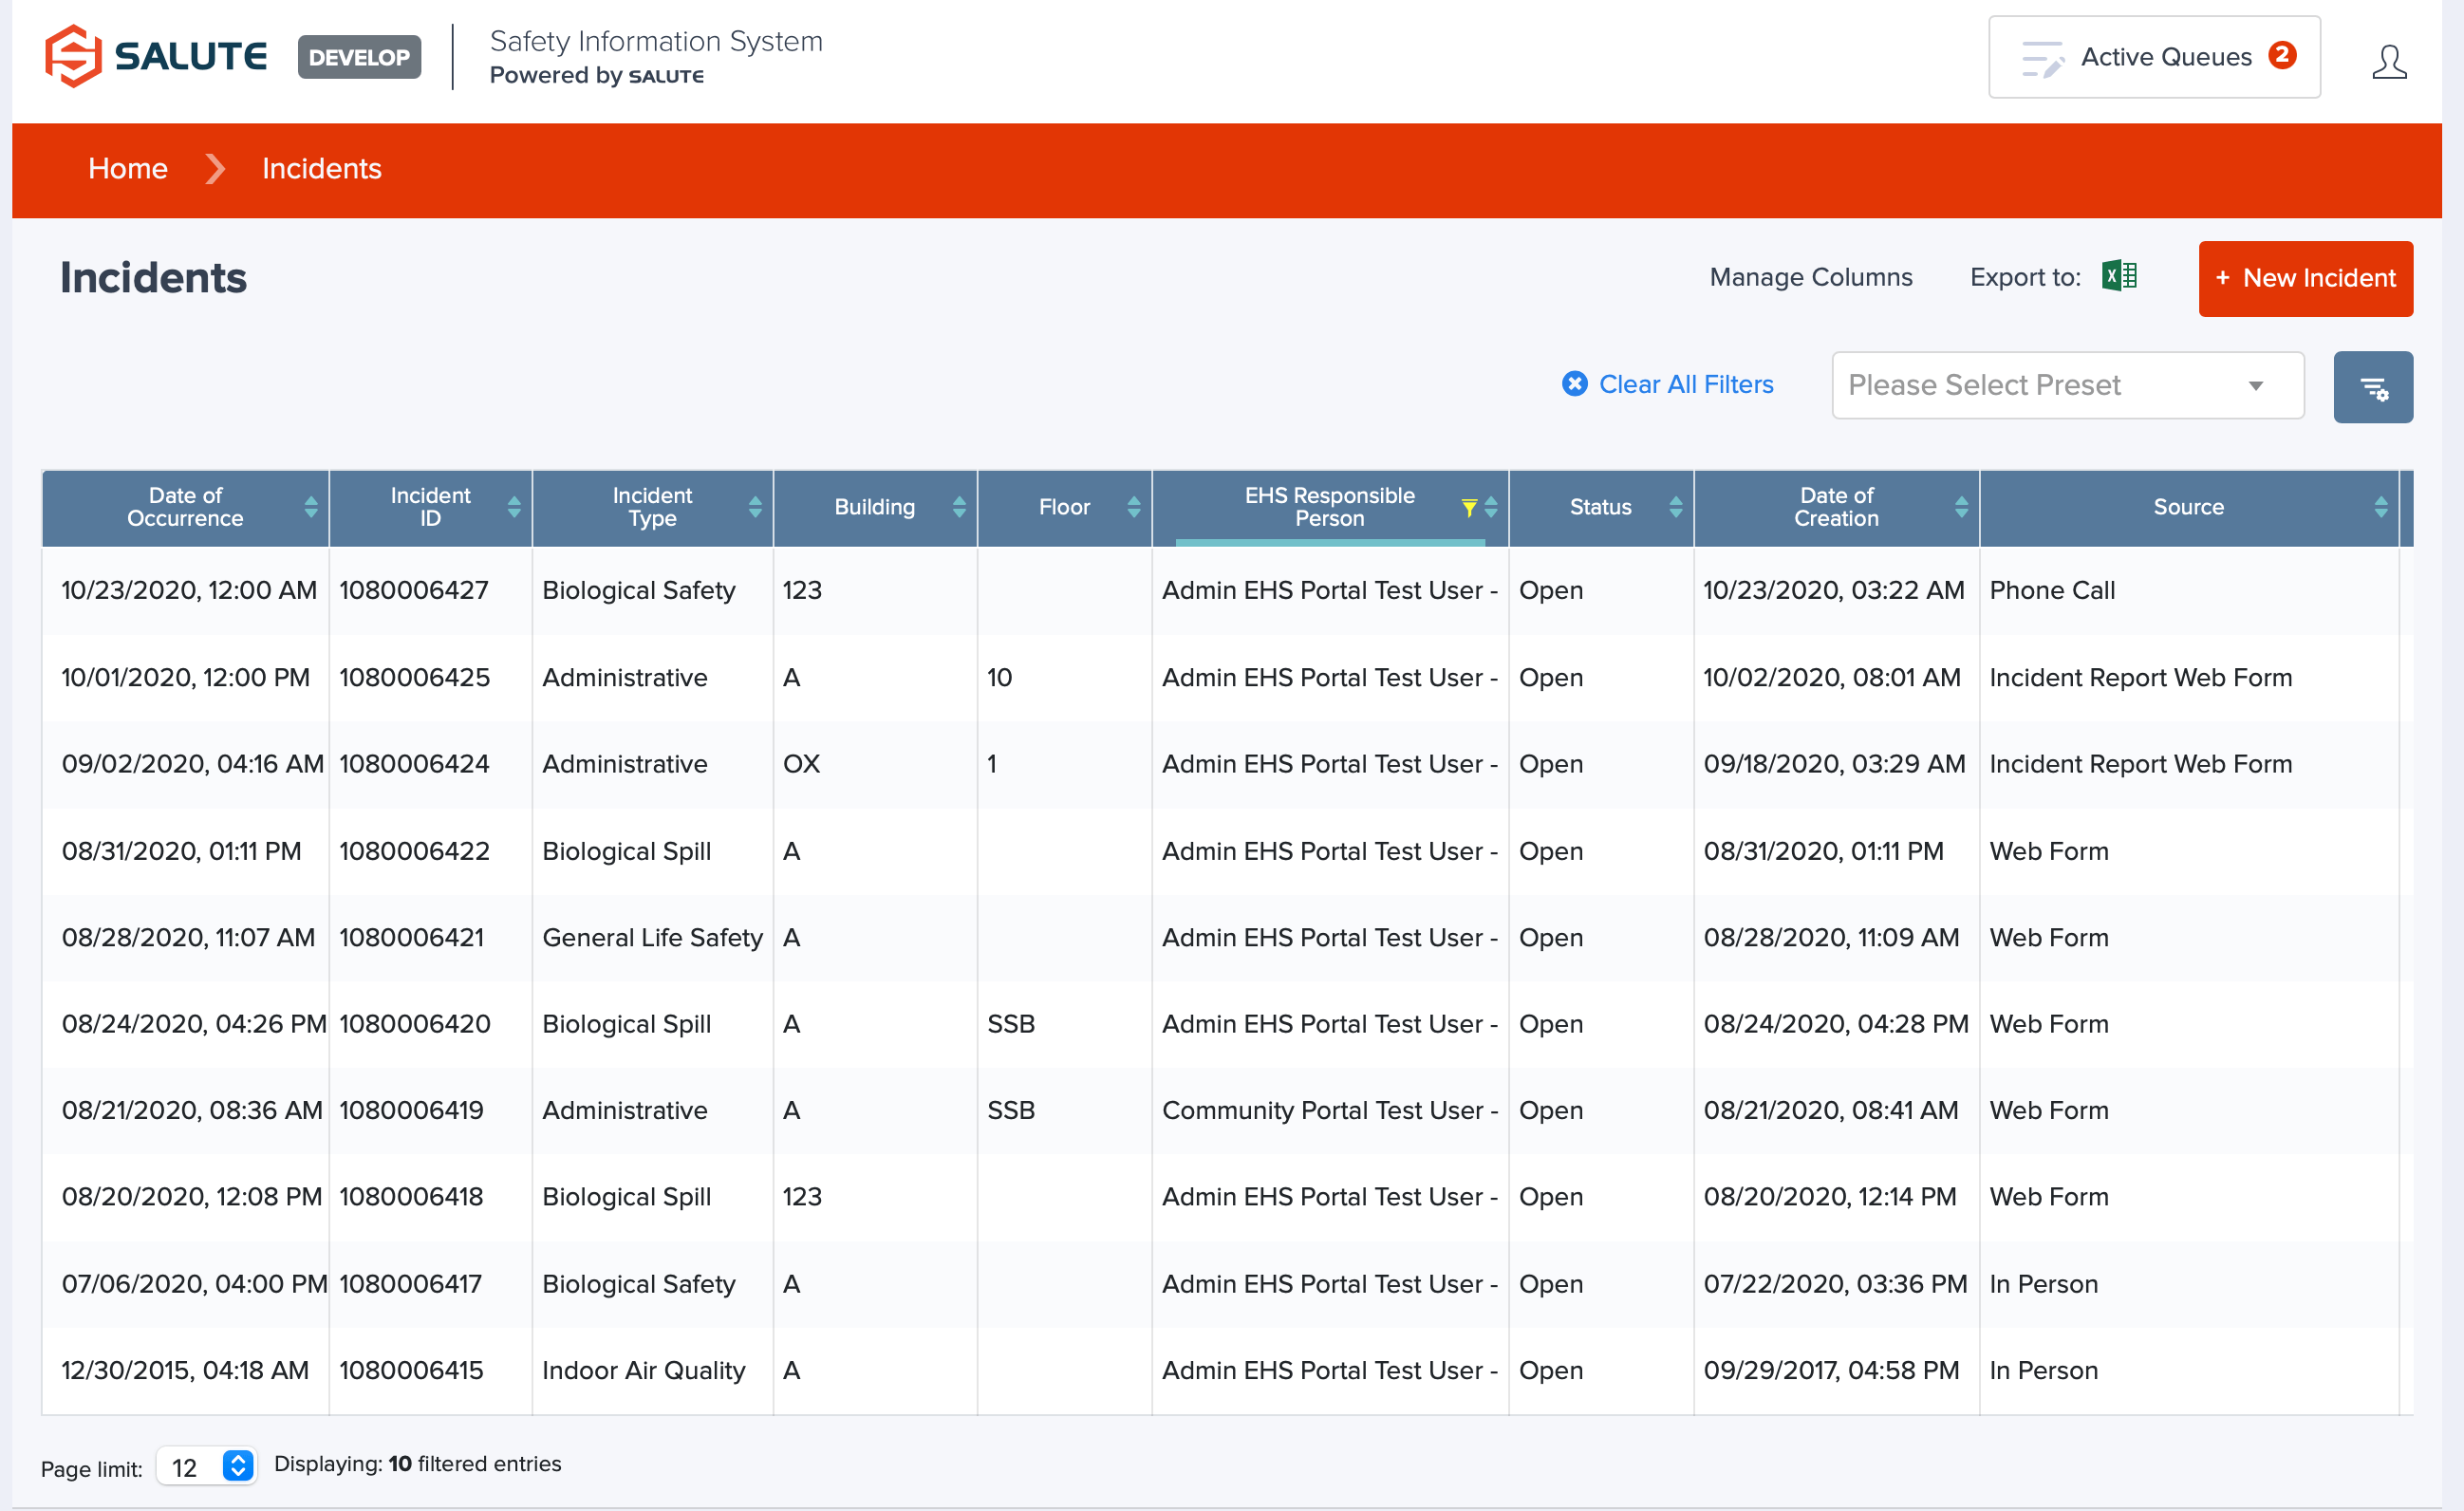Click the Salute logo
Viewport: 2464px width, 1511px height.
(156, 57)
